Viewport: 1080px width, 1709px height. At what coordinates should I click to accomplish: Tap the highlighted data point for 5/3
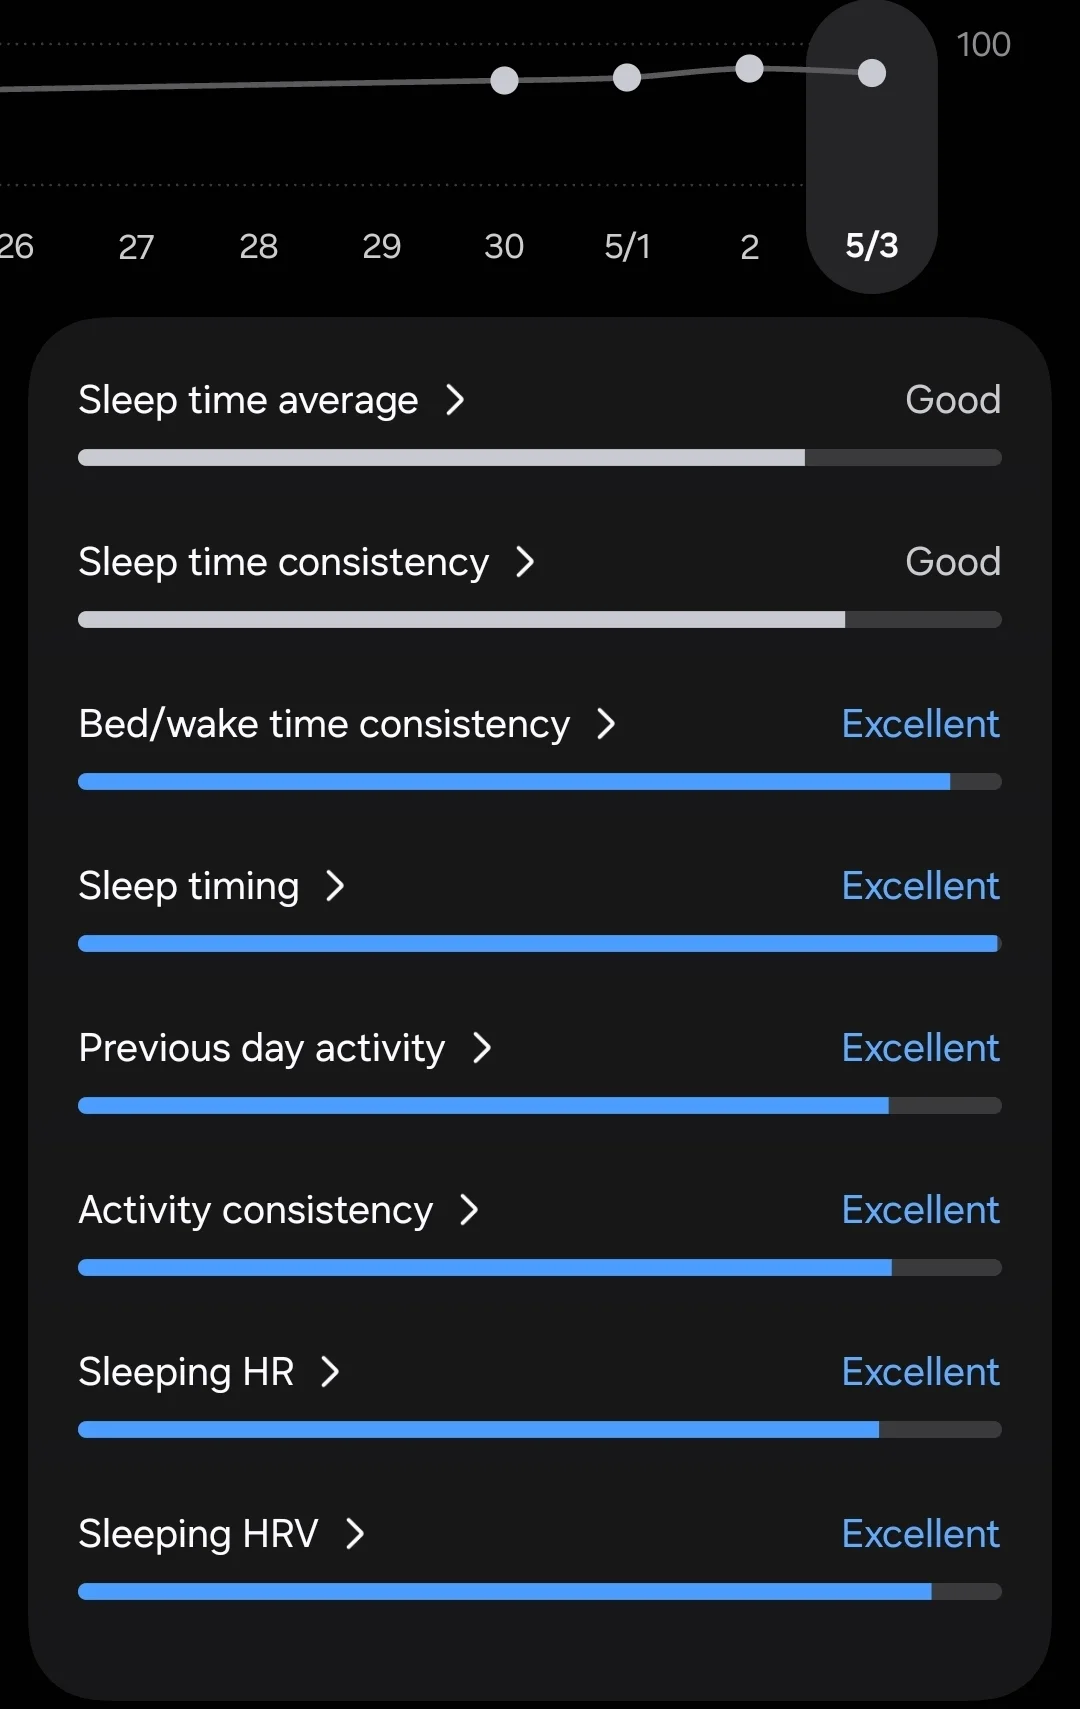(x=871, y=71)
